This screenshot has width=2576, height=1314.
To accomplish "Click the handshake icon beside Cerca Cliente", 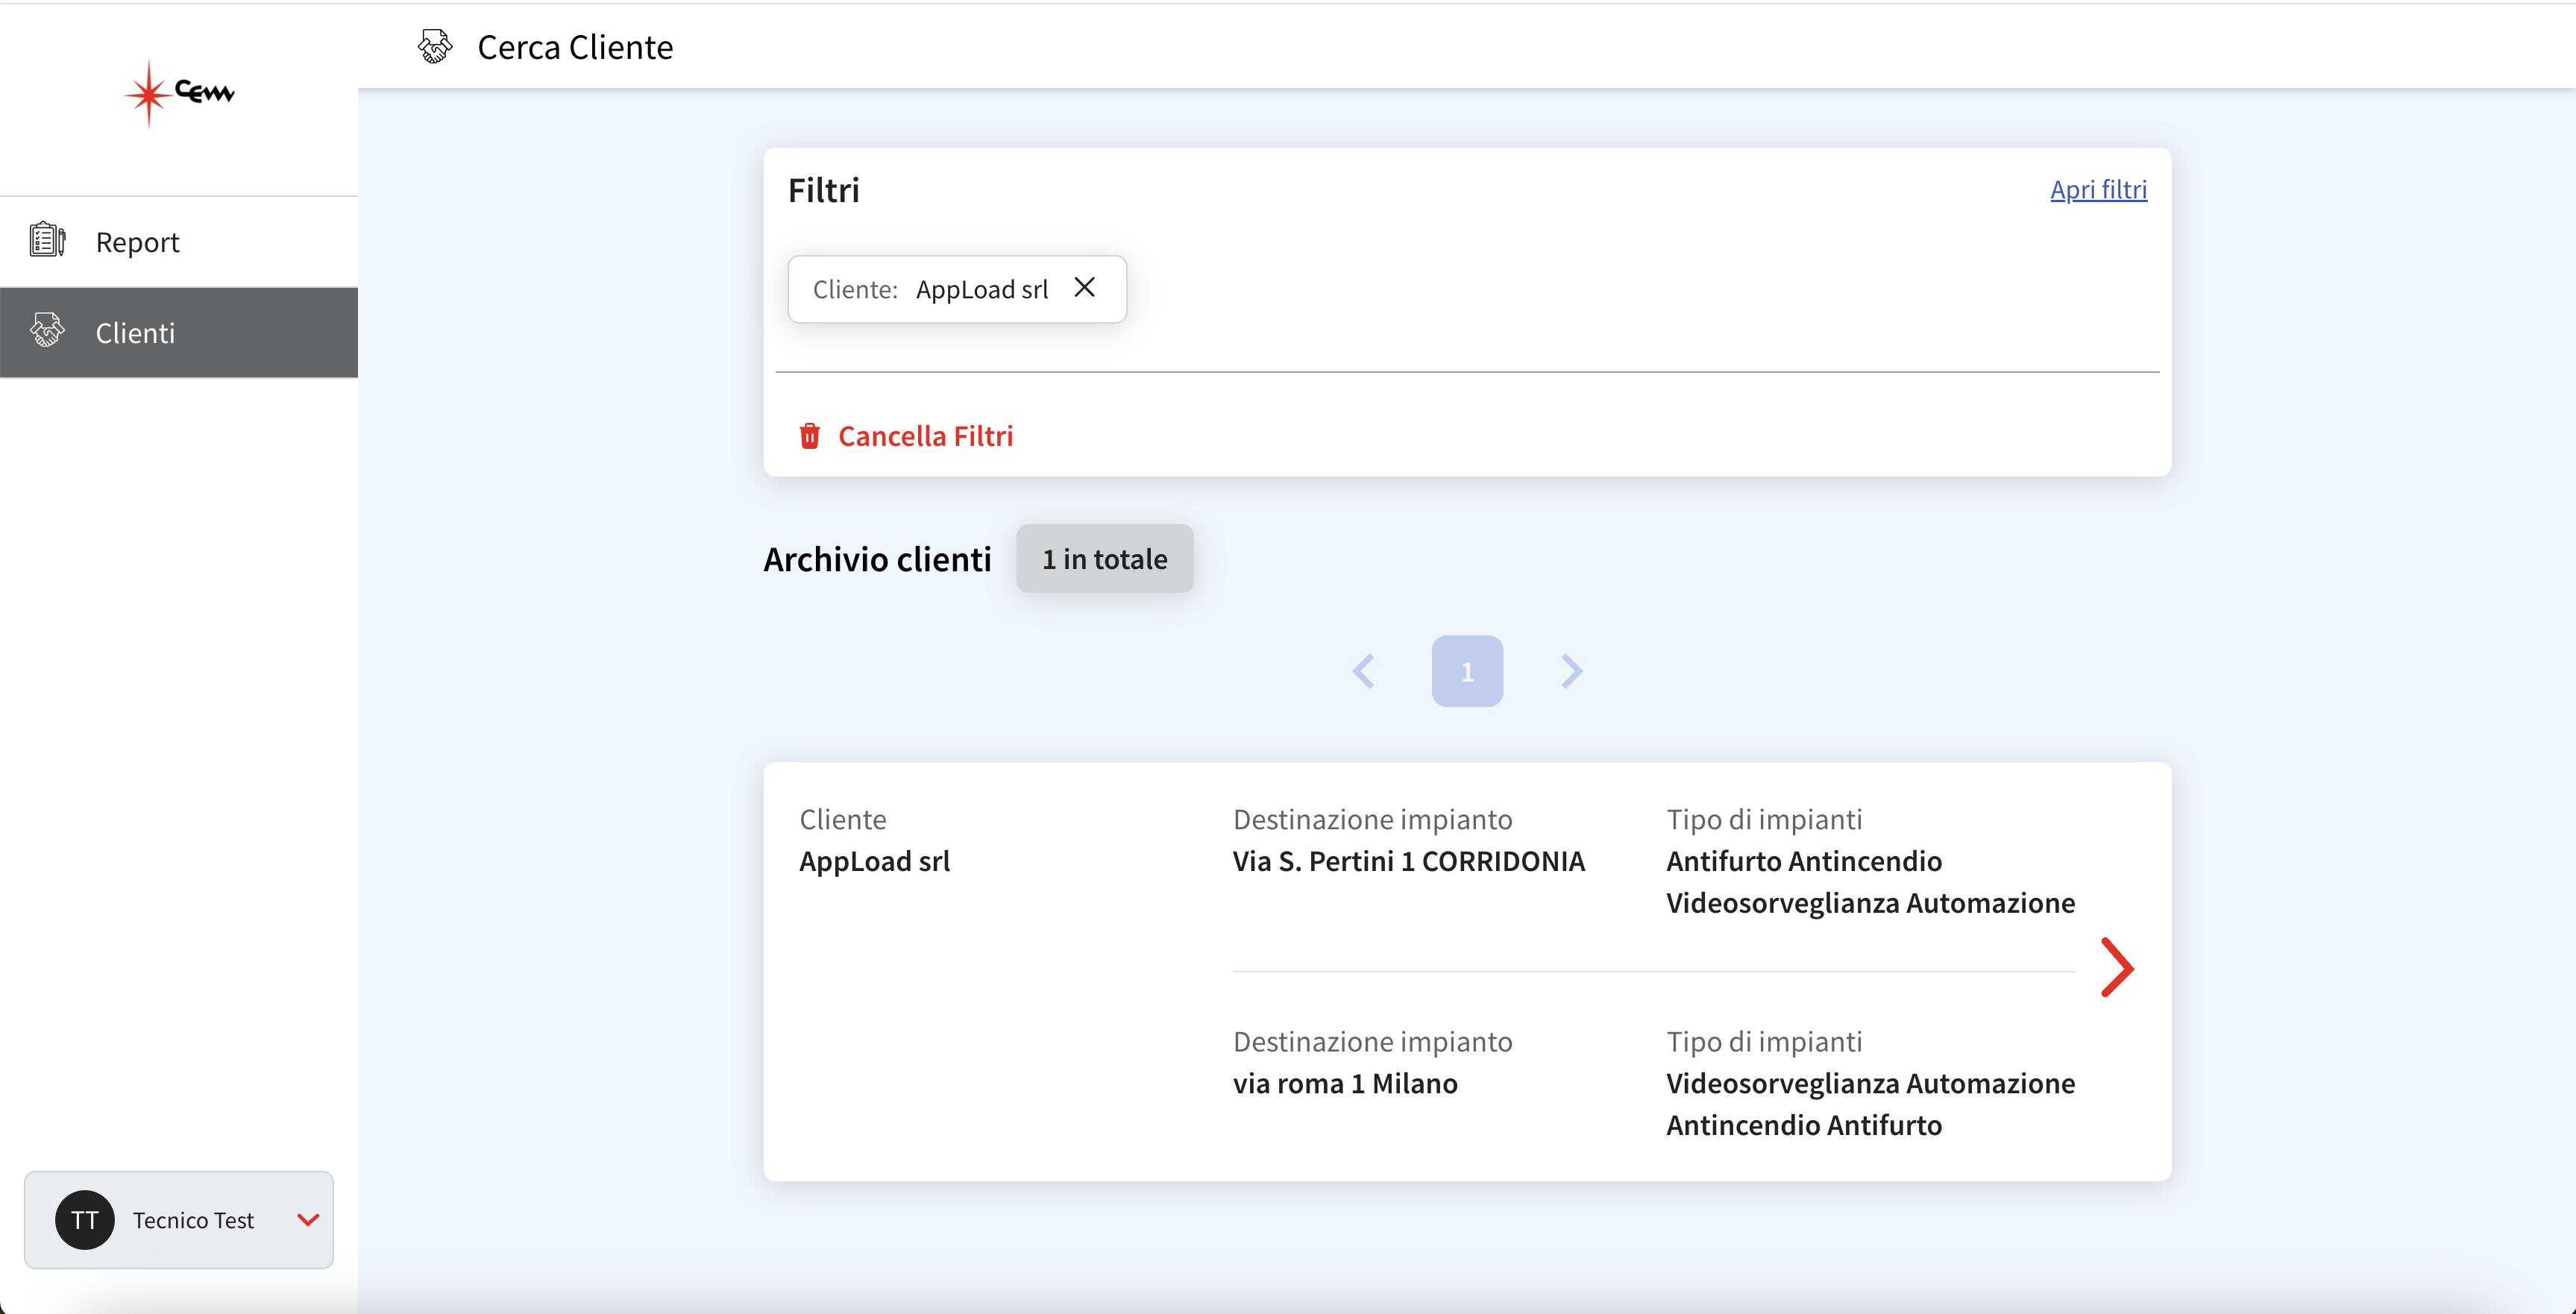I will coord(435,47).
